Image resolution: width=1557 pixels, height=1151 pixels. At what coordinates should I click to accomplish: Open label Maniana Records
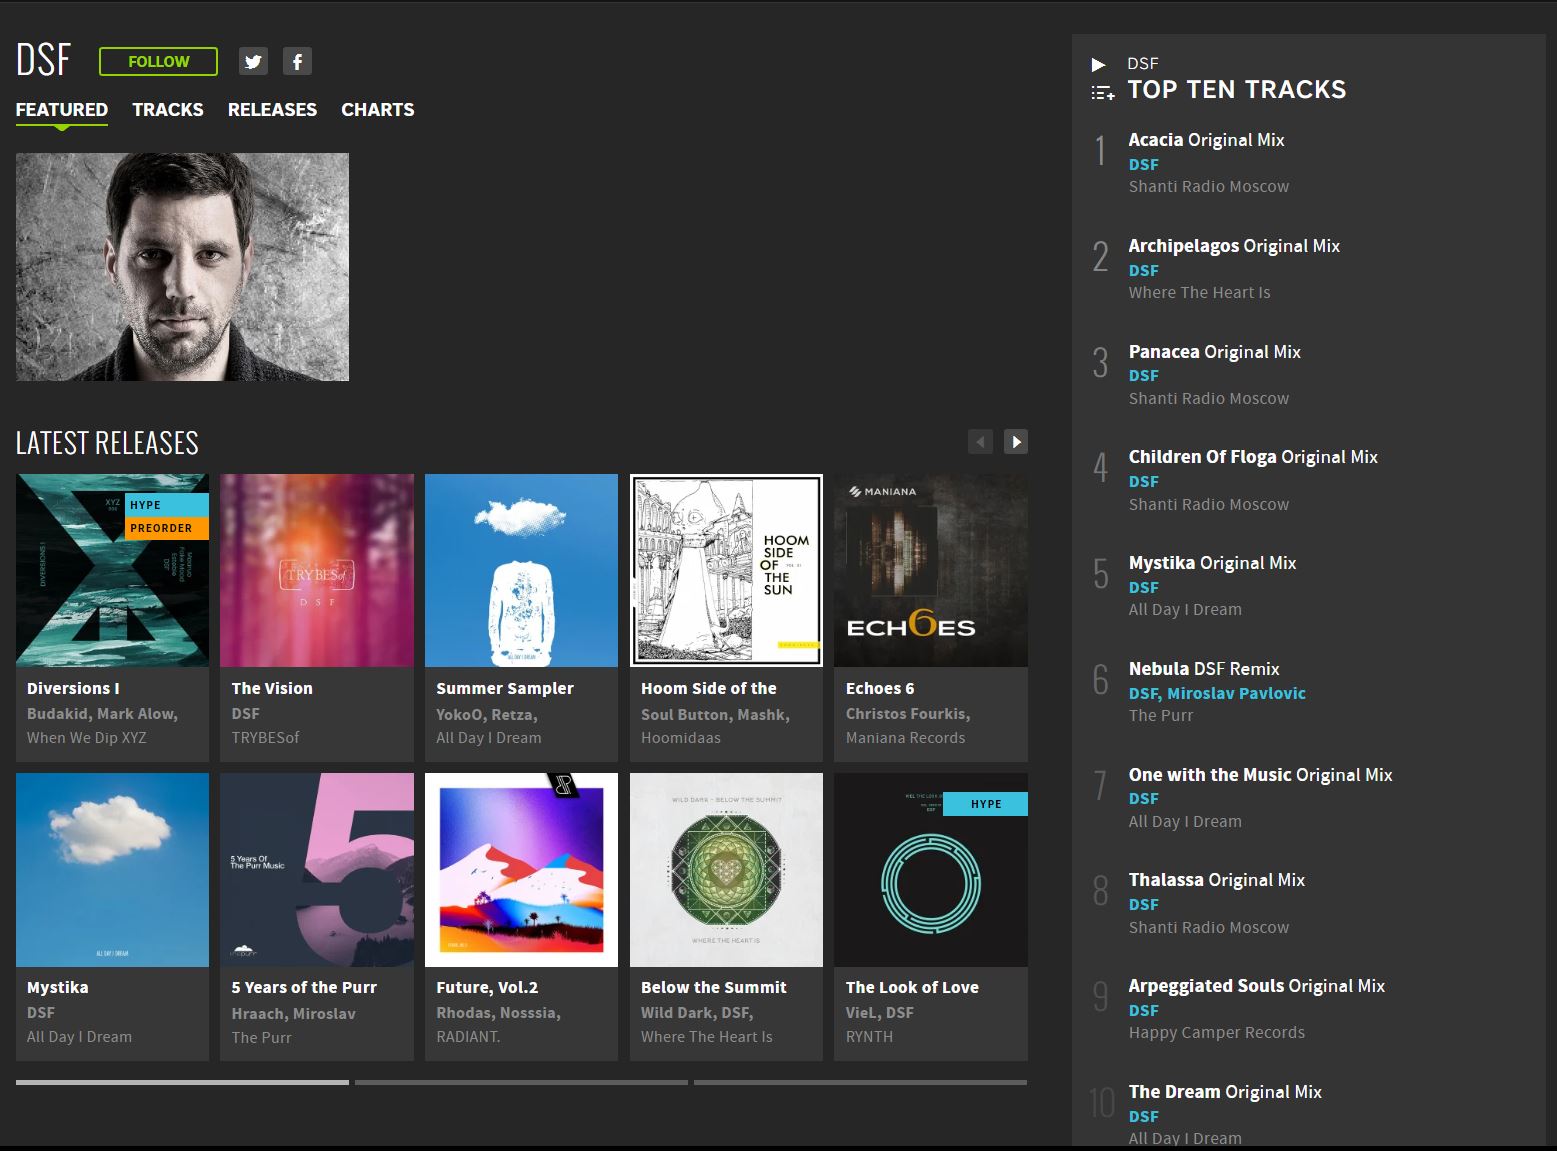(x=906, y=738)
